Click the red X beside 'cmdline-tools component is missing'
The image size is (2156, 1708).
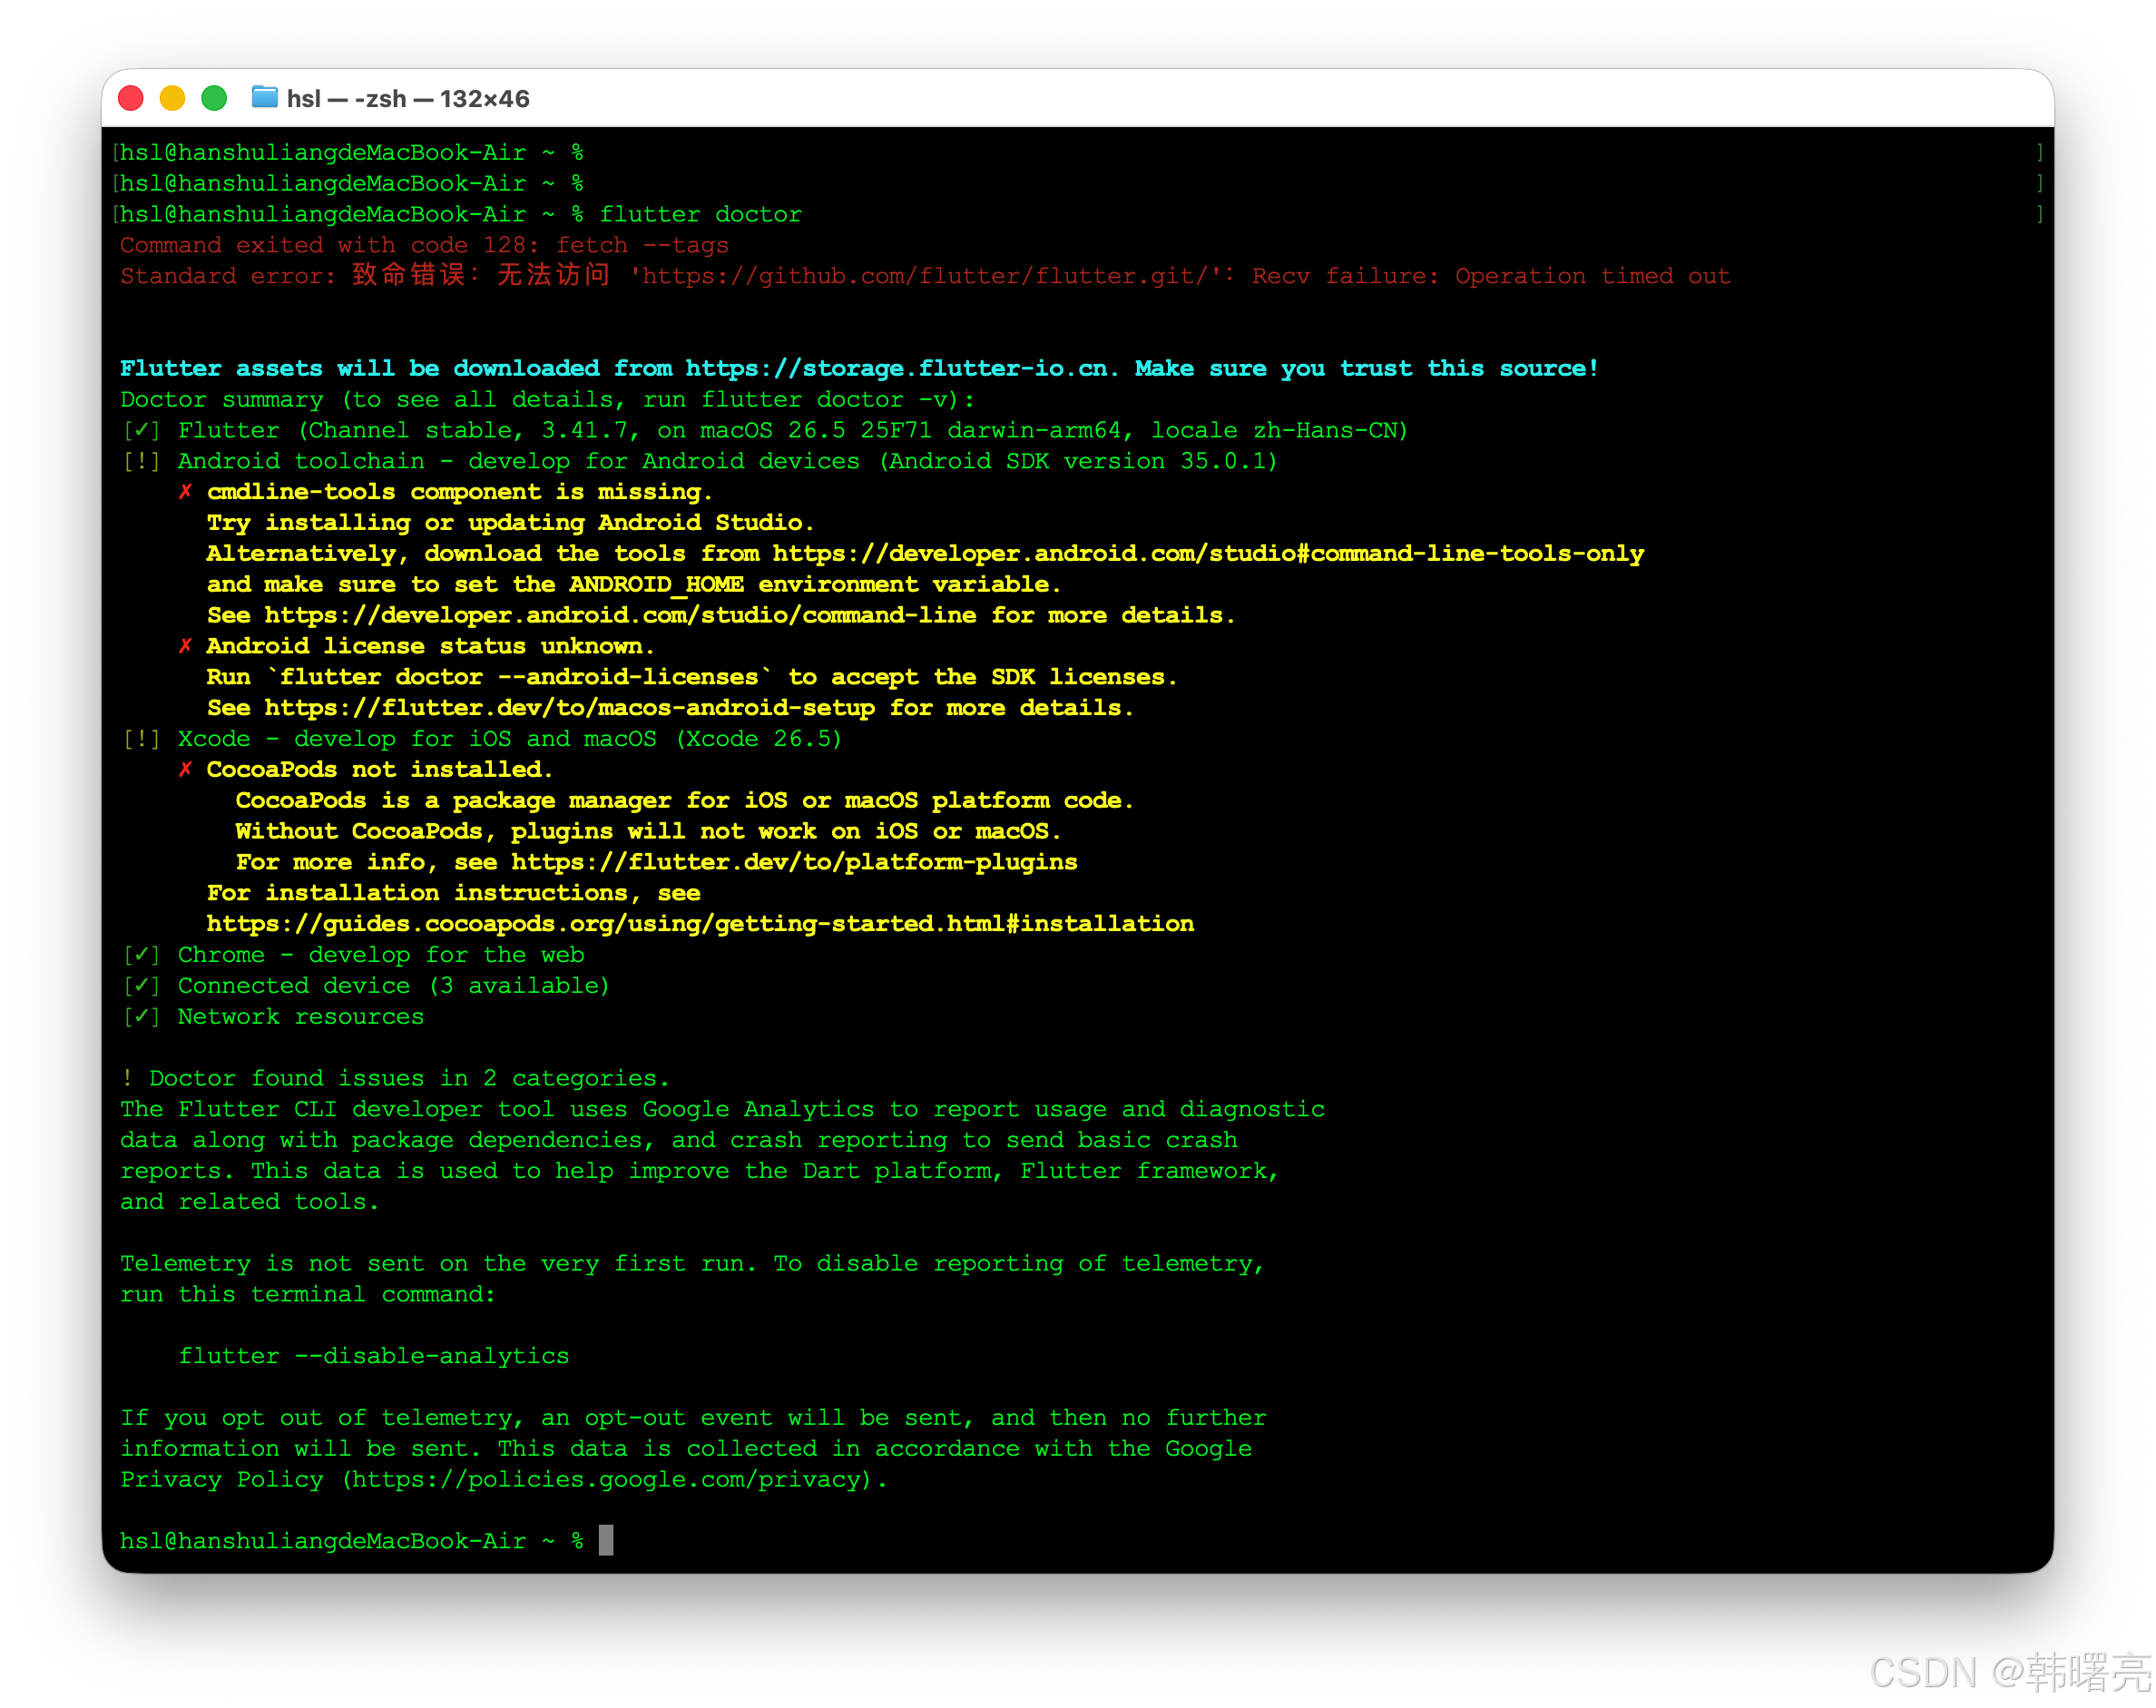pyautogui.click(x=185, y=492)
